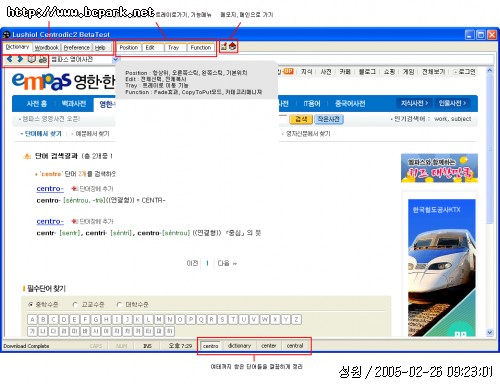
Task: Open the 인물사전 link in blue bar
Action: (452, 103)
